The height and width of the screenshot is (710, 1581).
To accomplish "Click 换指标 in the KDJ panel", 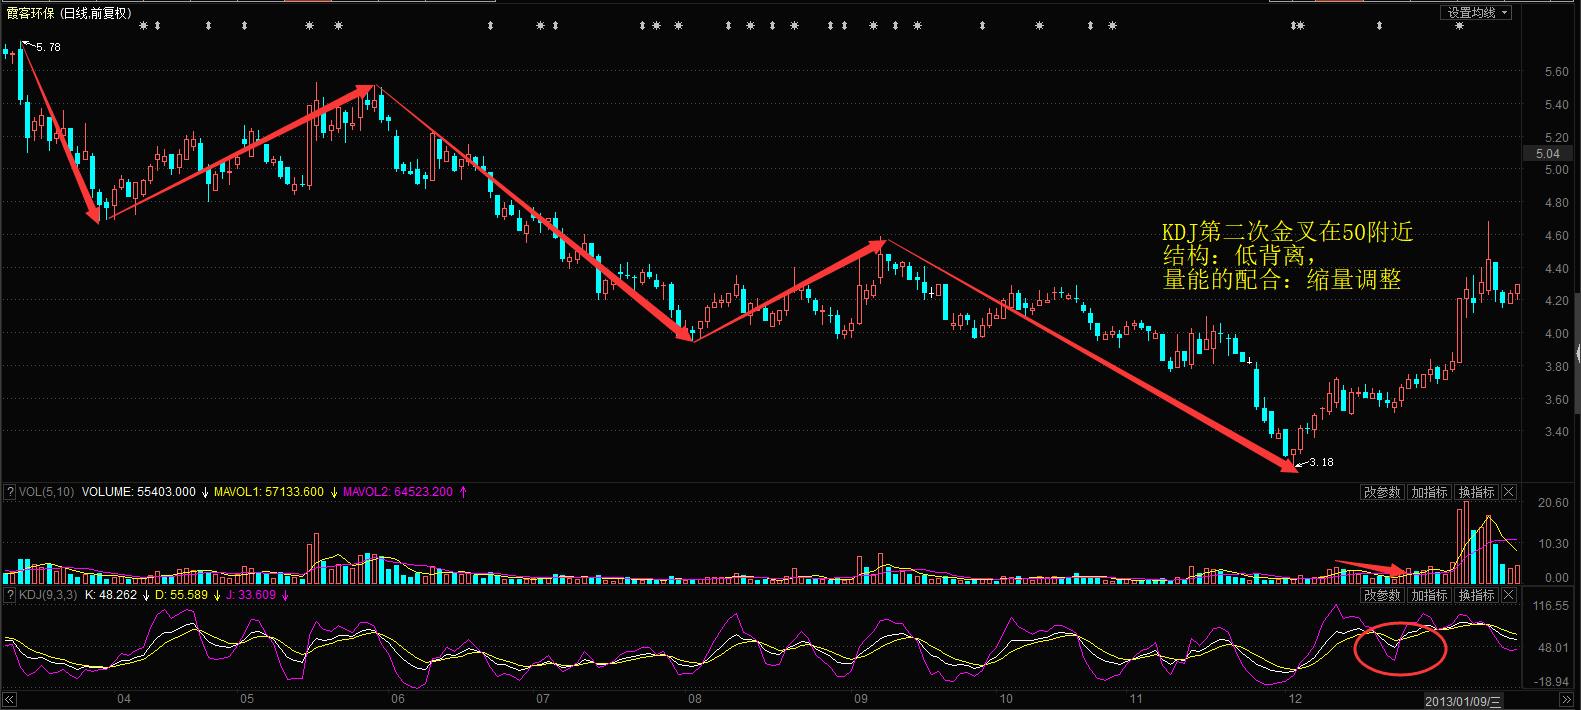I will tap(1476, 595).
